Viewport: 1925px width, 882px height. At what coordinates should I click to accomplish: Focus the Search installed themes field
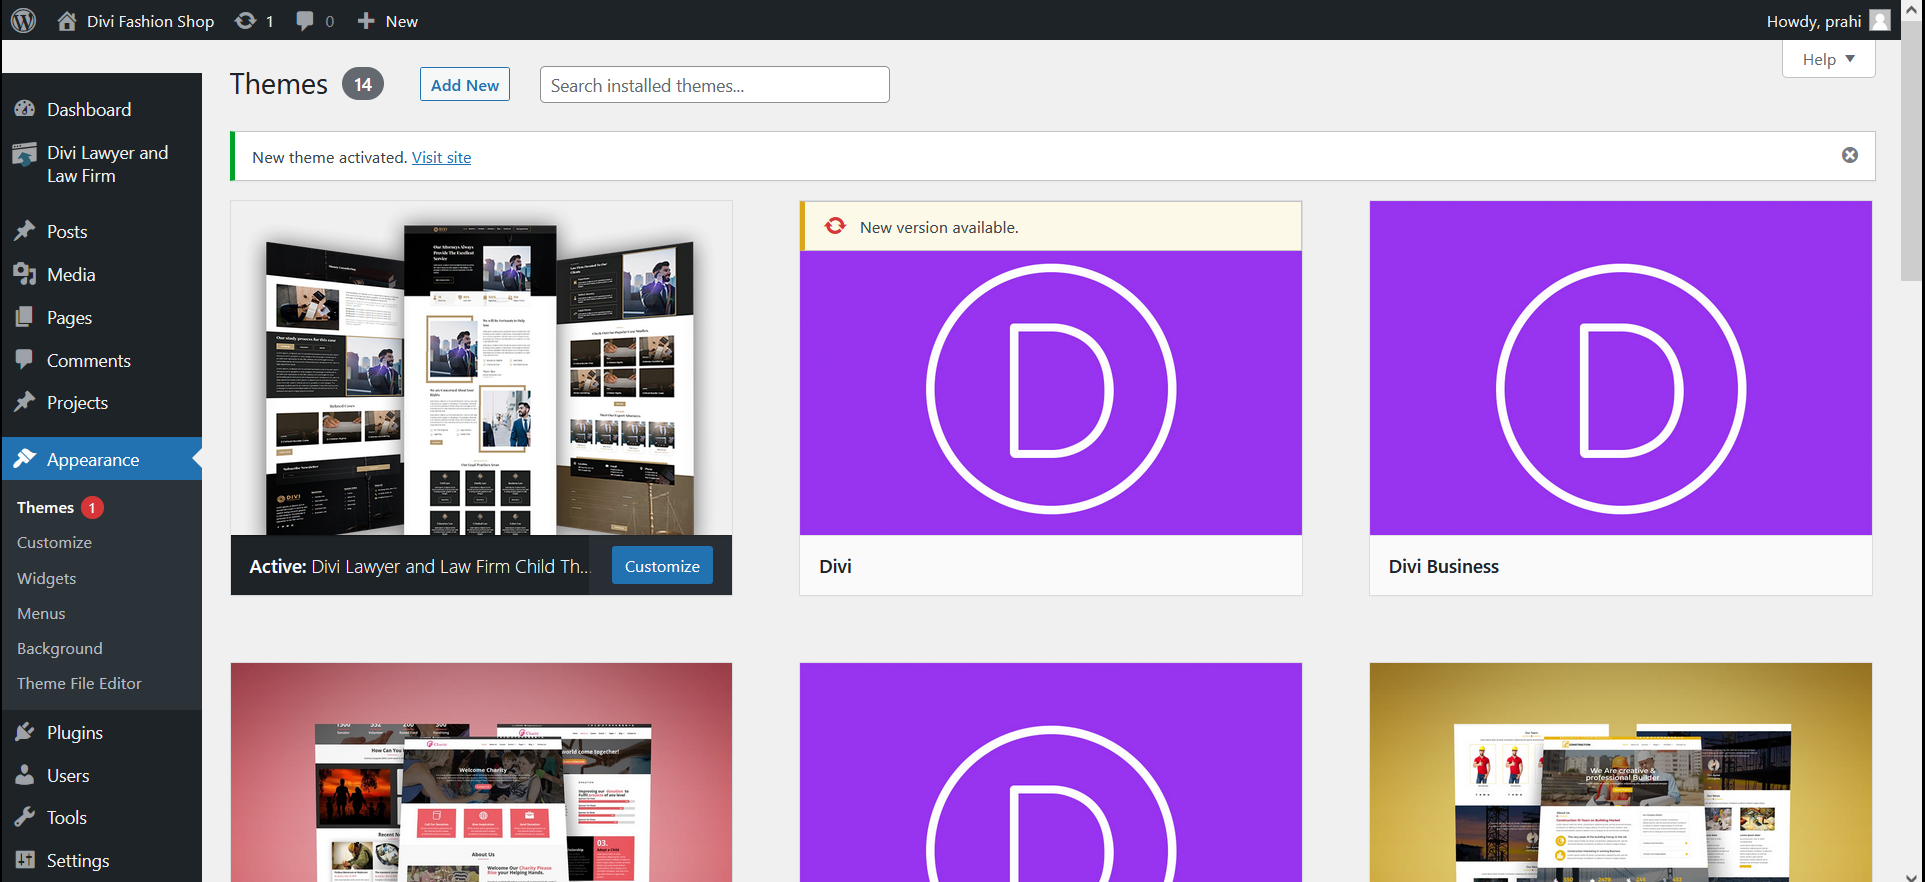point(714,85)
